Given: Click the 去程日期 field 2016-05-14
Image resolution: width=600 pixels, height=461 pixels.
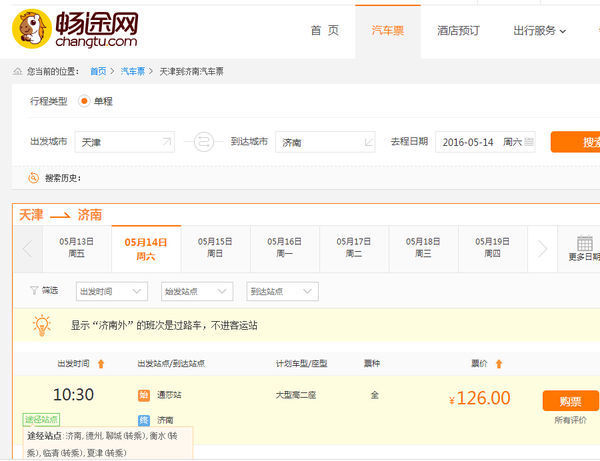Looking at the screenshot, I should coord(485,142).
